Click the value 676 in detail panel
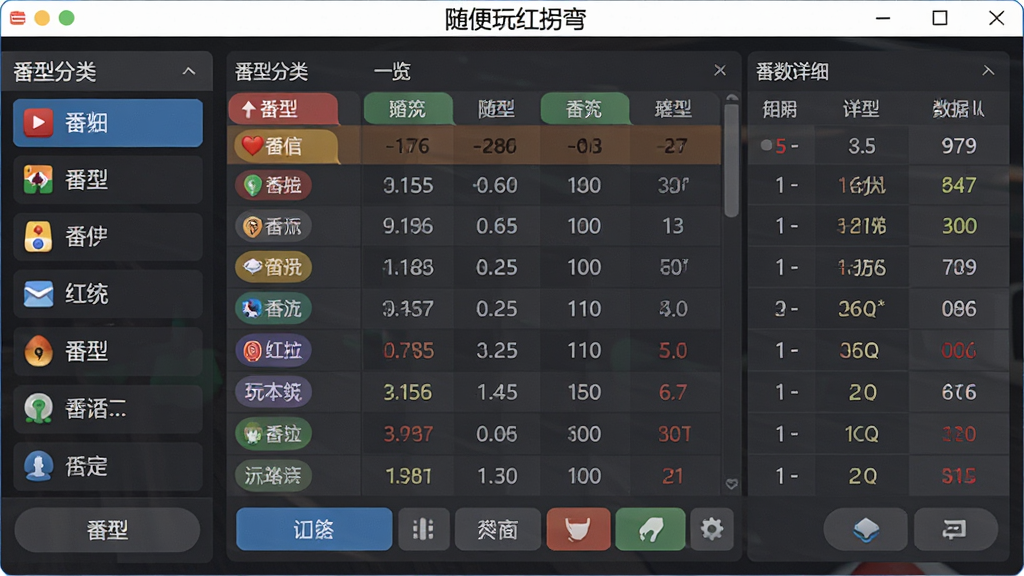The height and width of the screenshot is (576, 1024). 959,392
